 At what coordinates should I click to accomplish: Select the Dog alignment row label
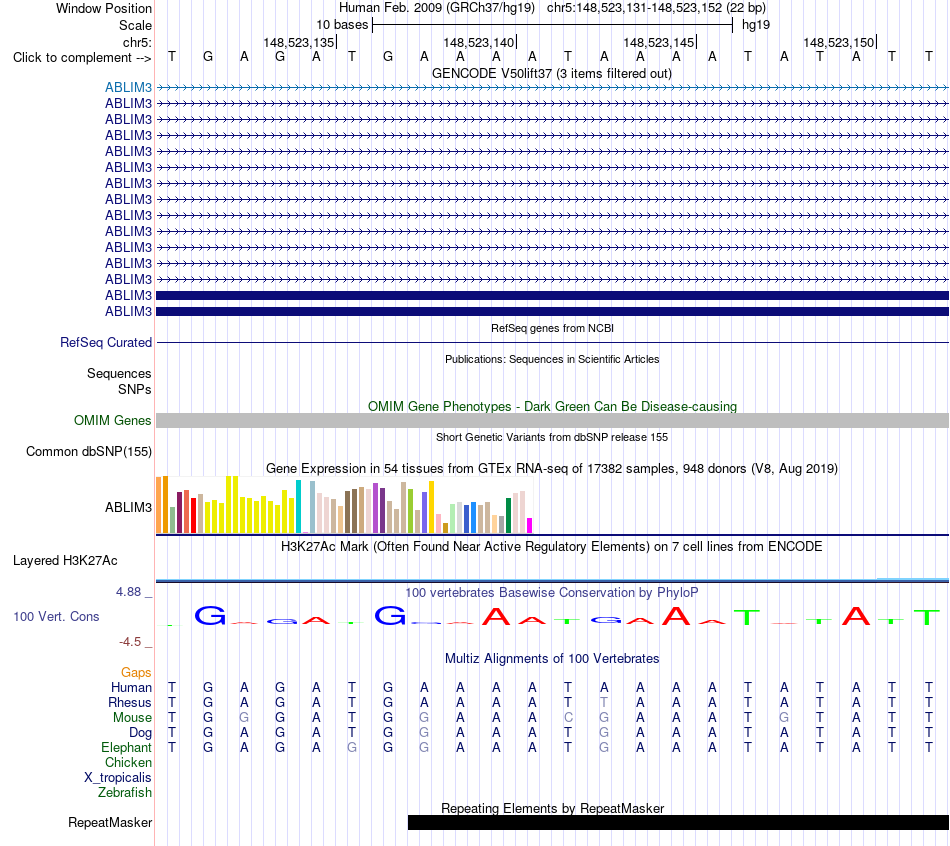(x=140, y=733)
